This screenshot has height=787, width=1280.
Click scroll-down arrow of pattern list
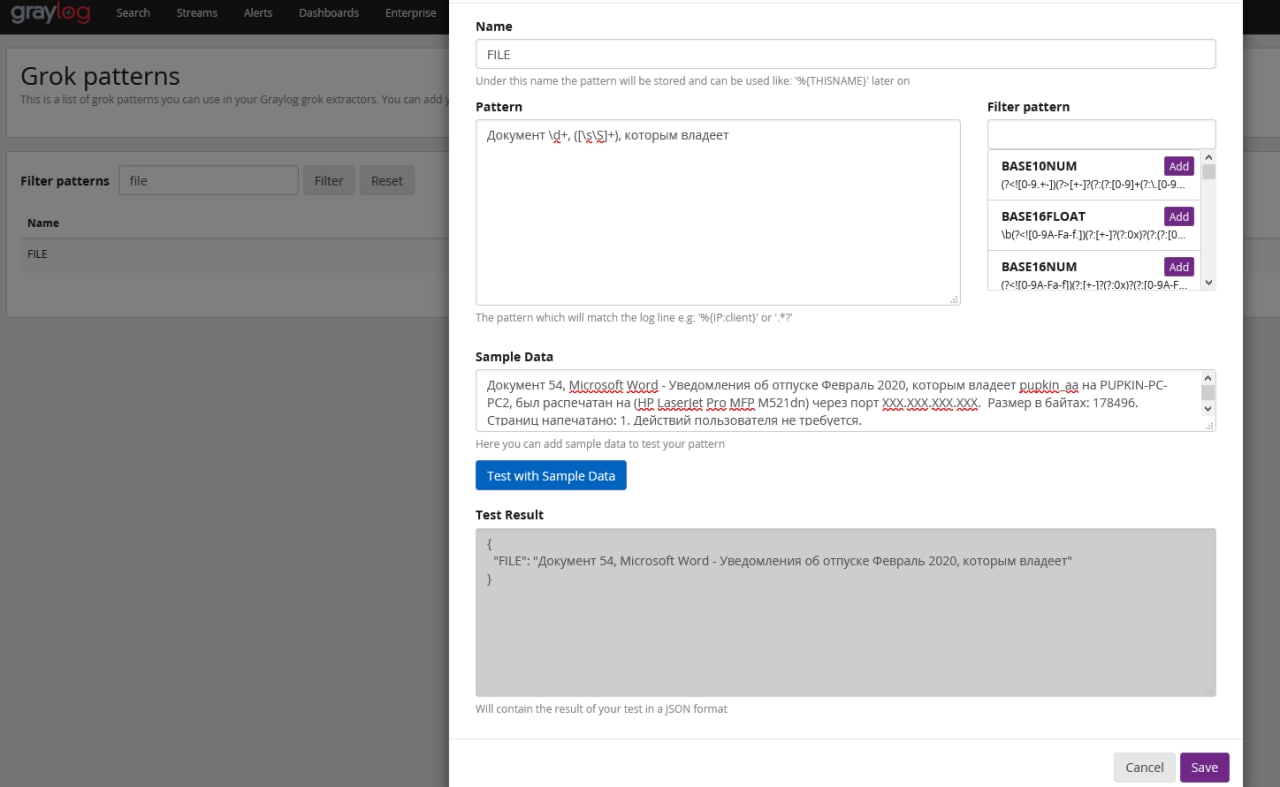point(1208,283)
